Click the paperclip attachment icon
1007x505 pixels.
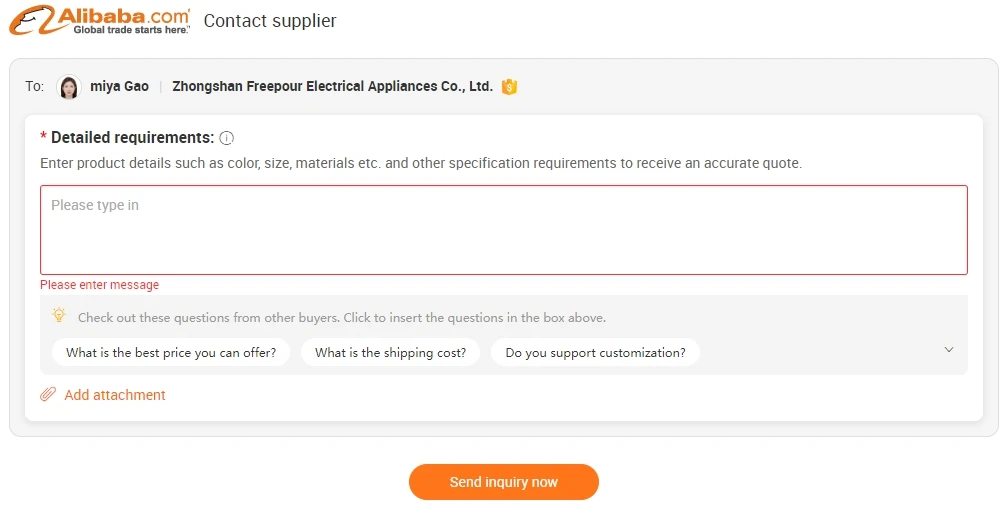48,395
